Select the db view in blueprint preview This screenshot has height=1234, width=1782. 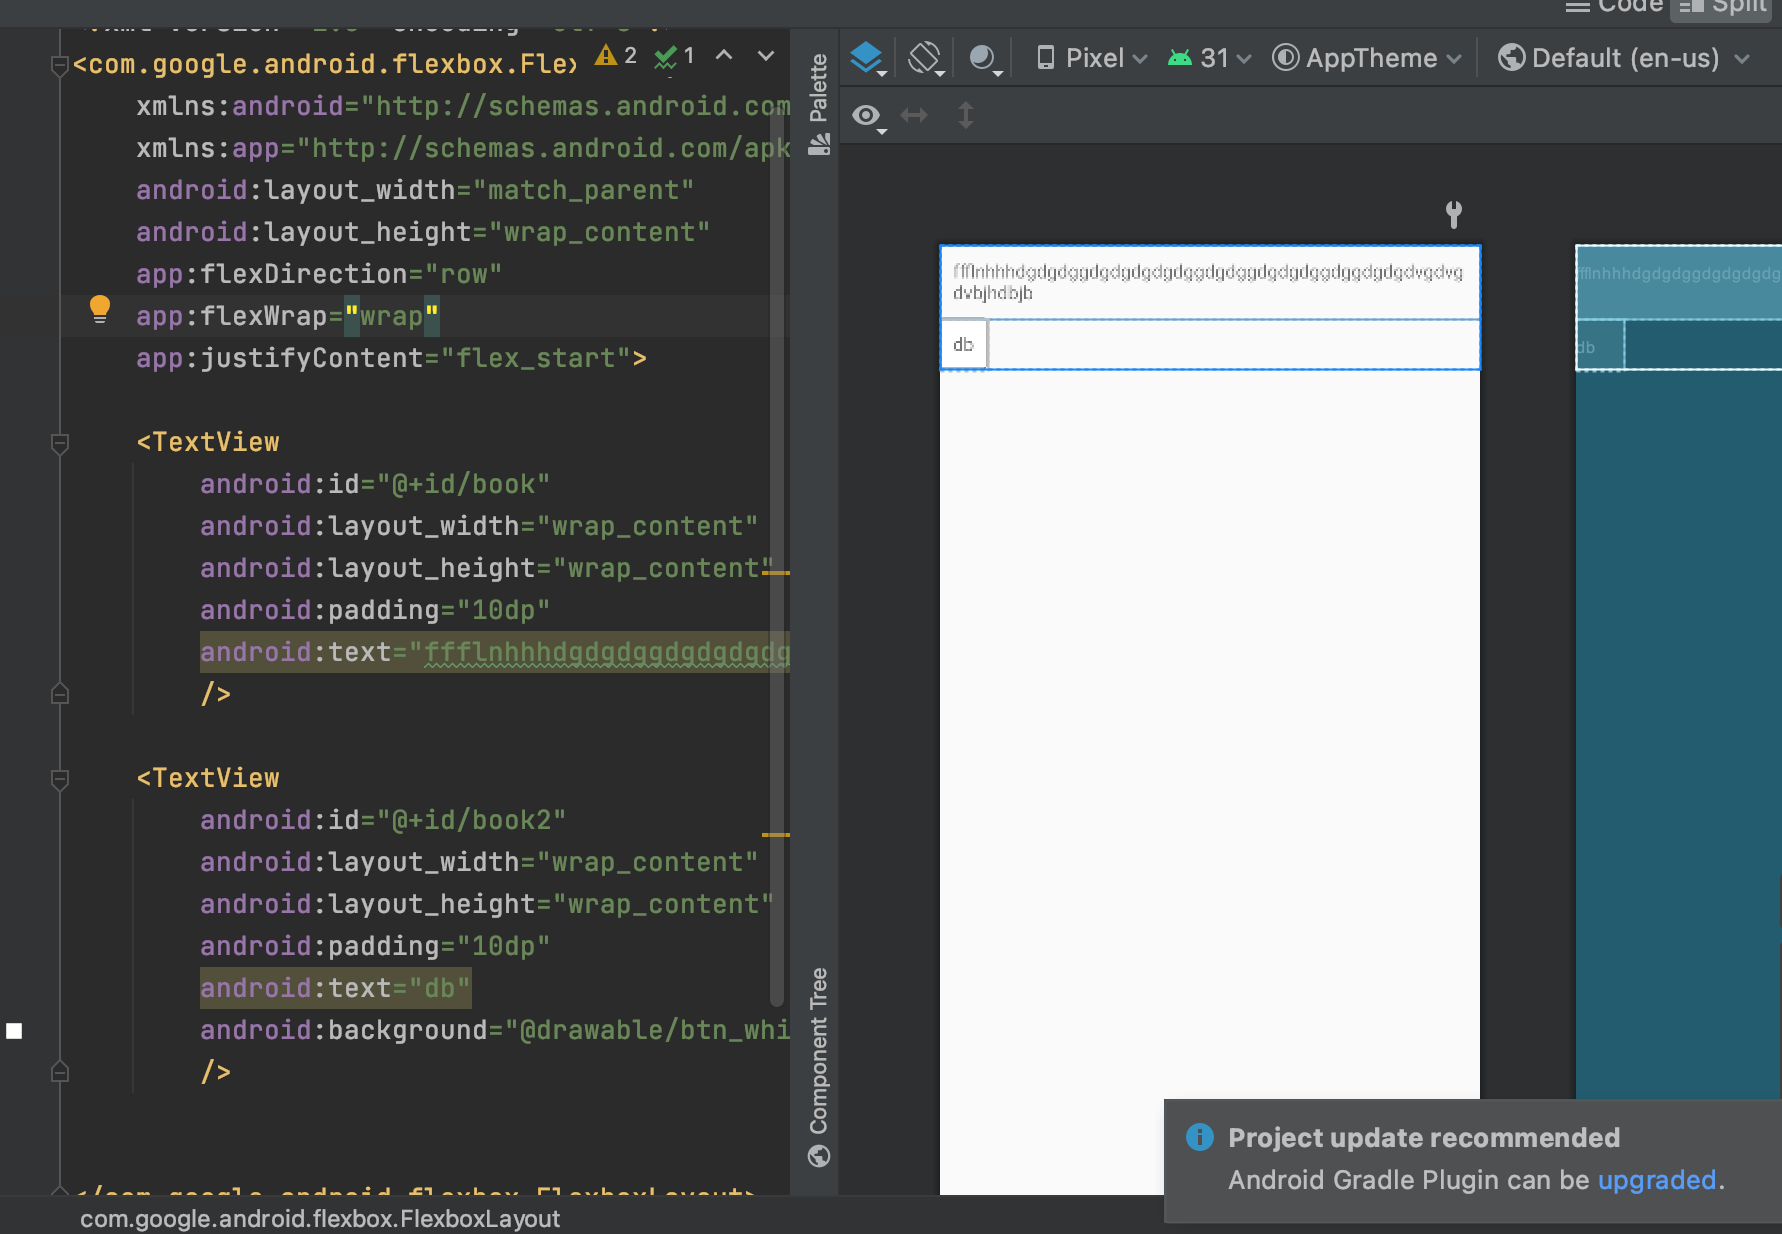(x=1600, y=346)
